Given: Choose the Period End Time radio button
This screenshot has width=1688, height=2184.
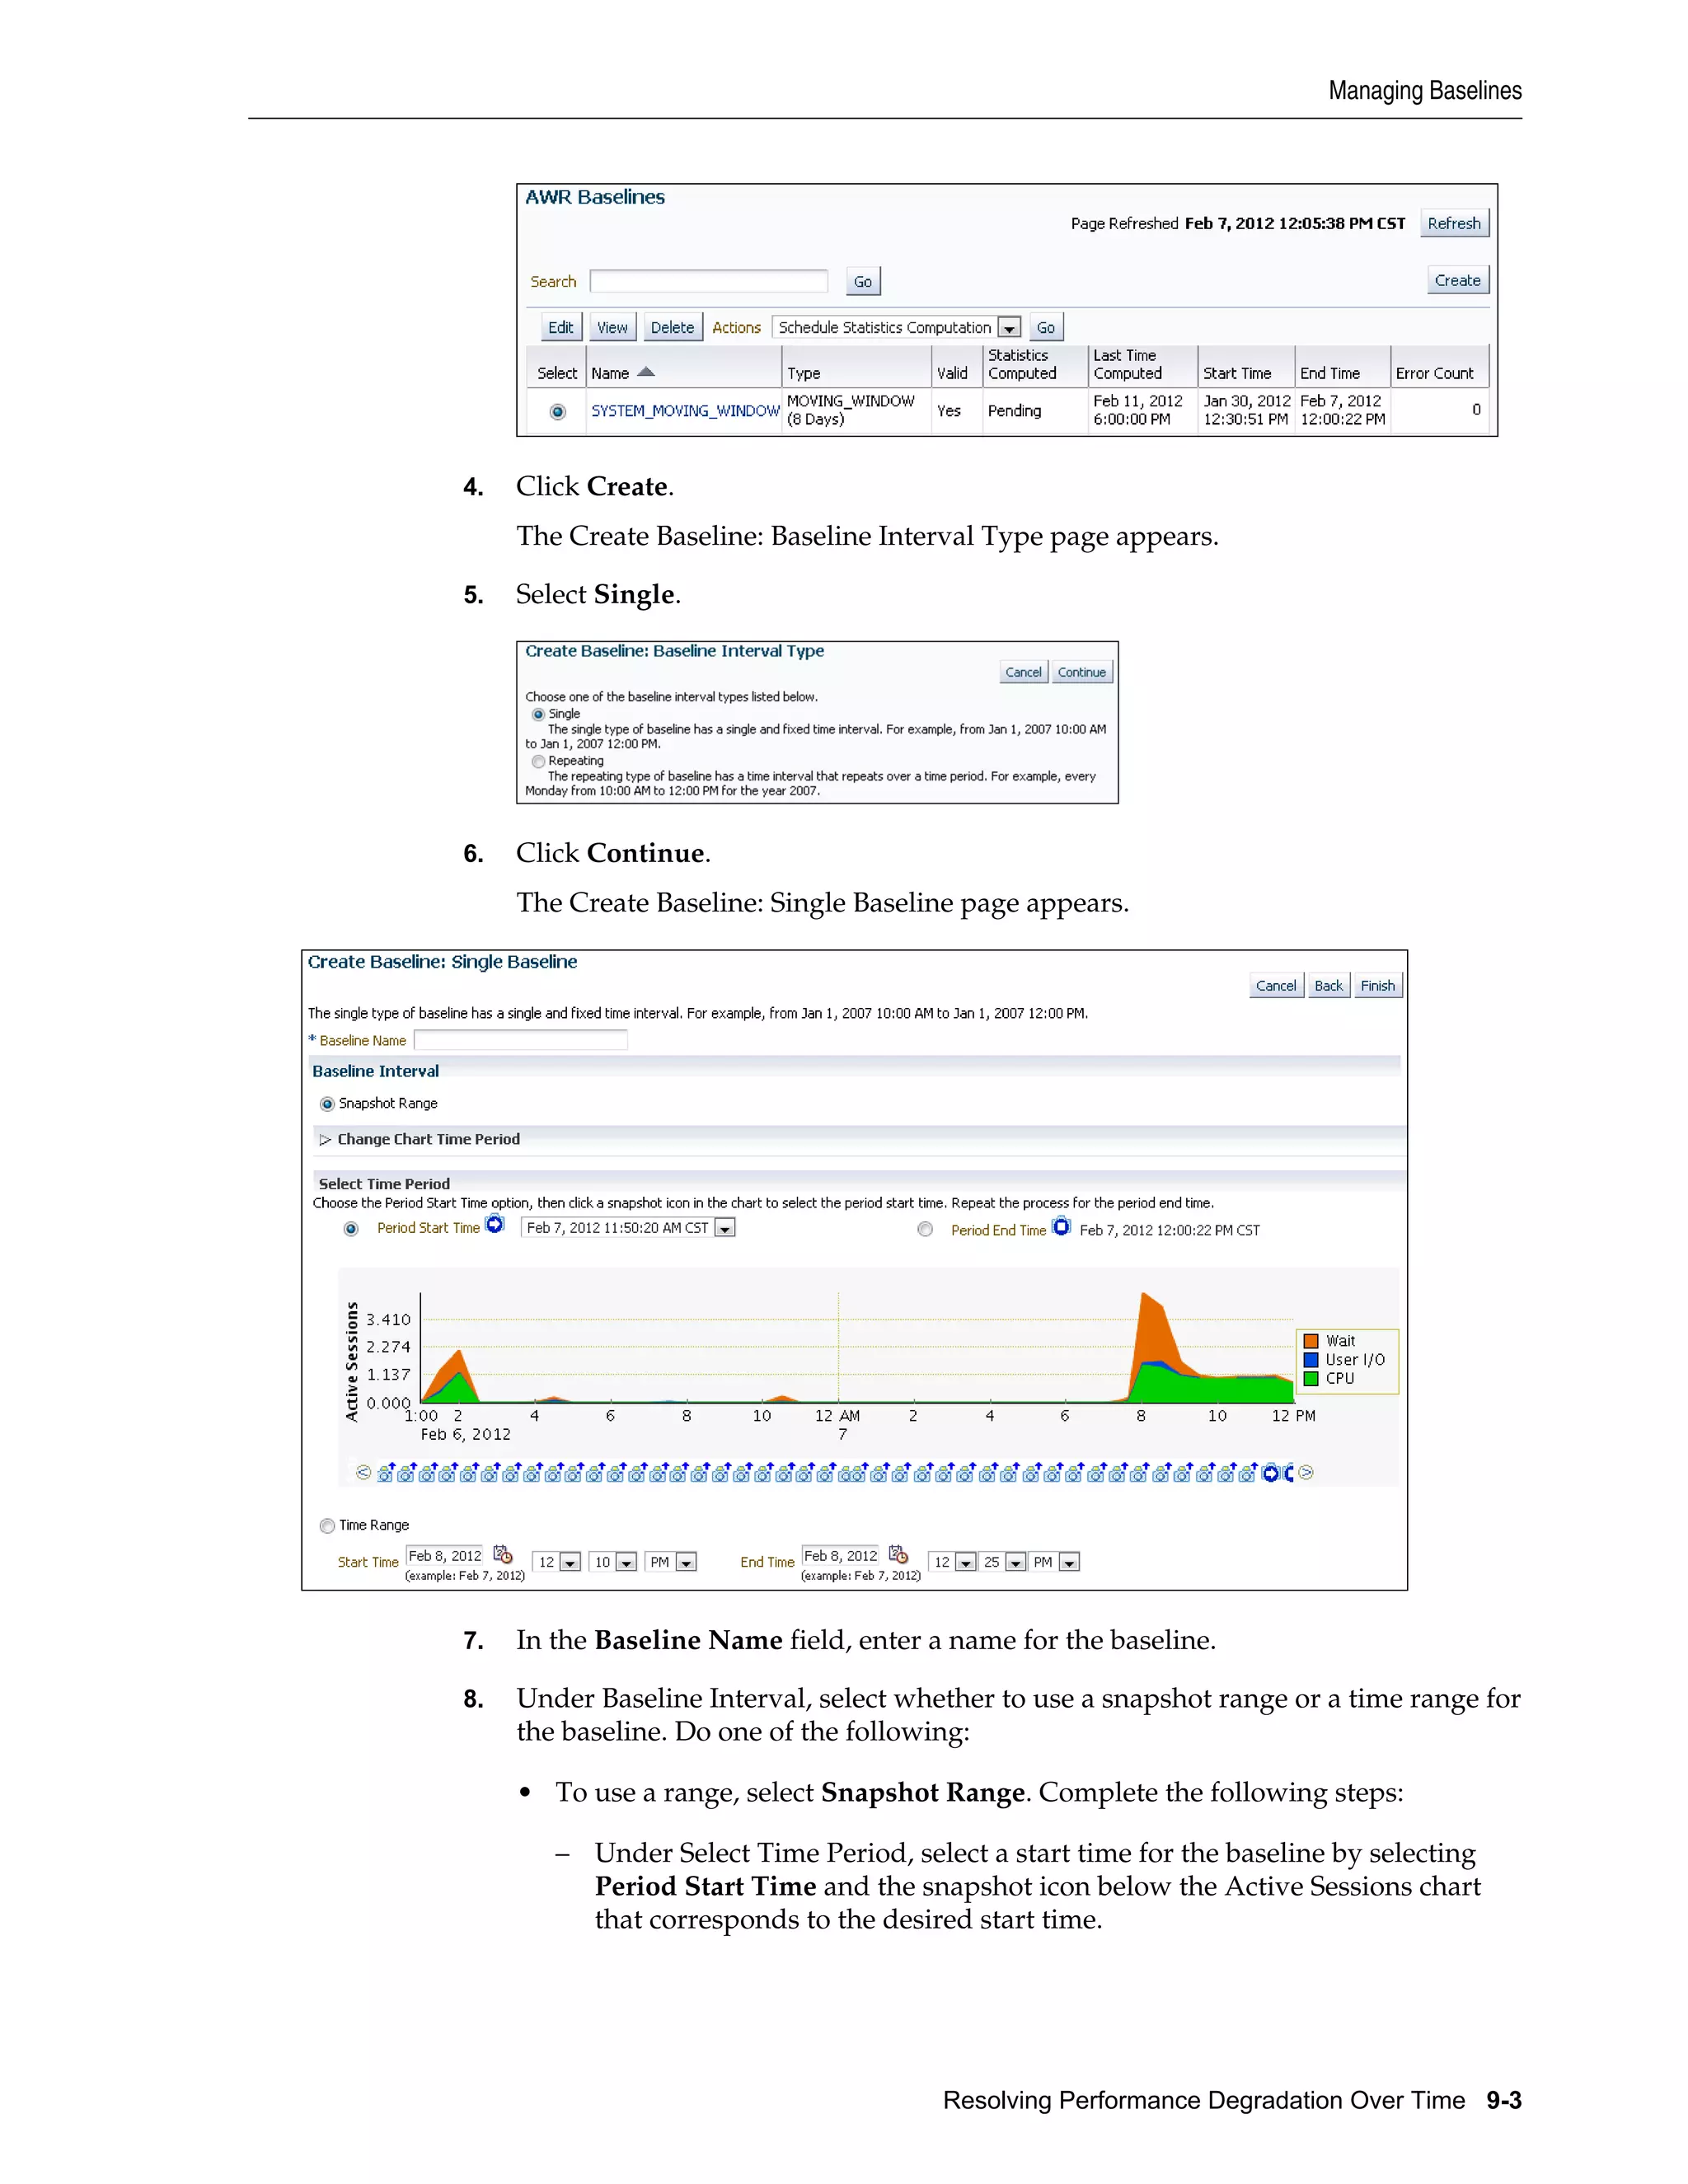Looking at the screenshot, I should click(x=925, y=1230).
